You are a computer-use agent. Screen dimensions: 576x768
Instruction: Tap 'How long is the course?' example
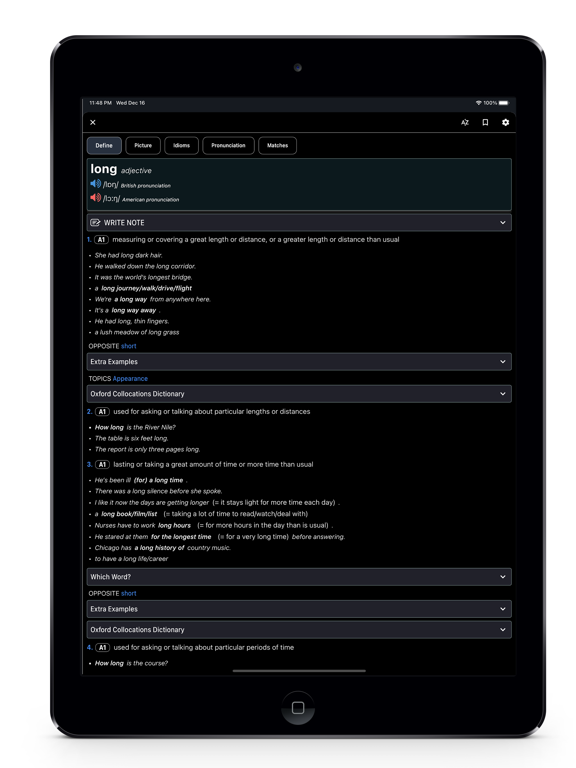click(x=131, y=663)
